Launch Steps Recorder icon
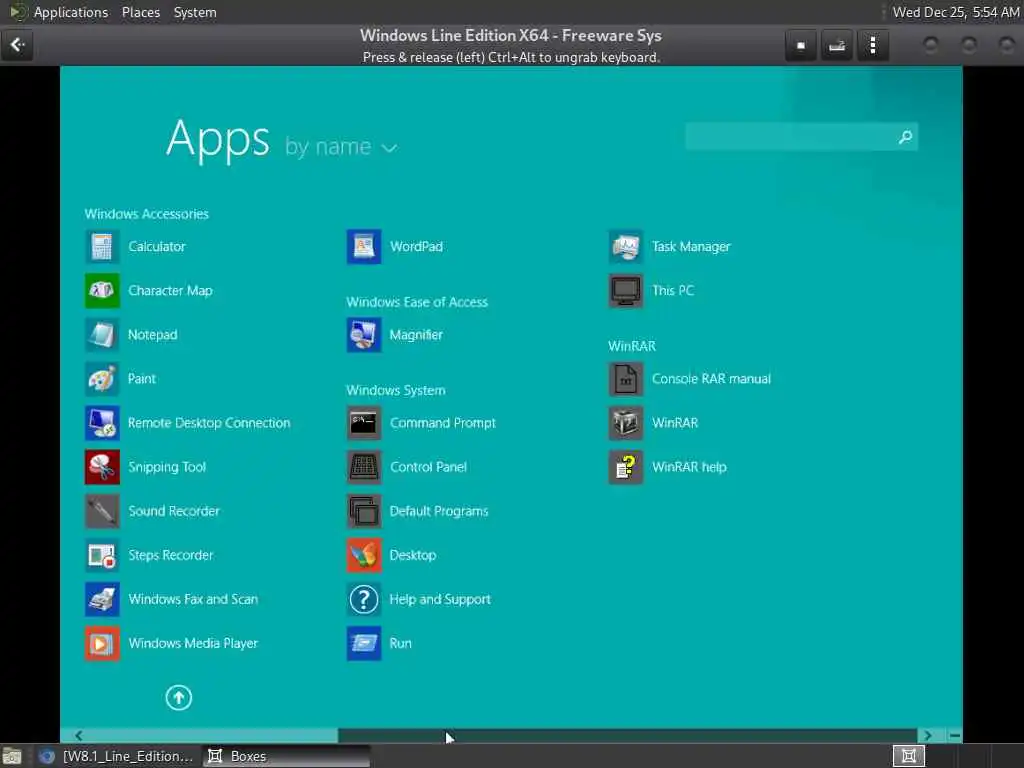The width and height of the screenshot is (1024, 768). tap(102, 555)
